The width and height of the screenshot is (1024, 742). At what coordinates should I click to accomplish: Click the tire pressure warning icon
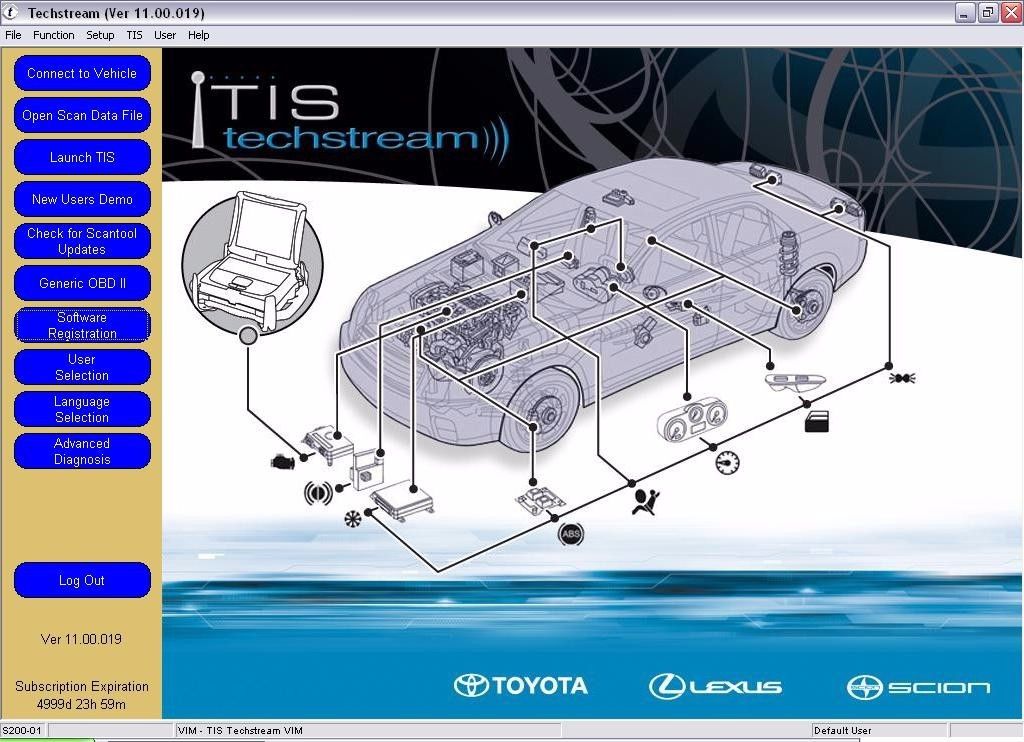point(318,492)
